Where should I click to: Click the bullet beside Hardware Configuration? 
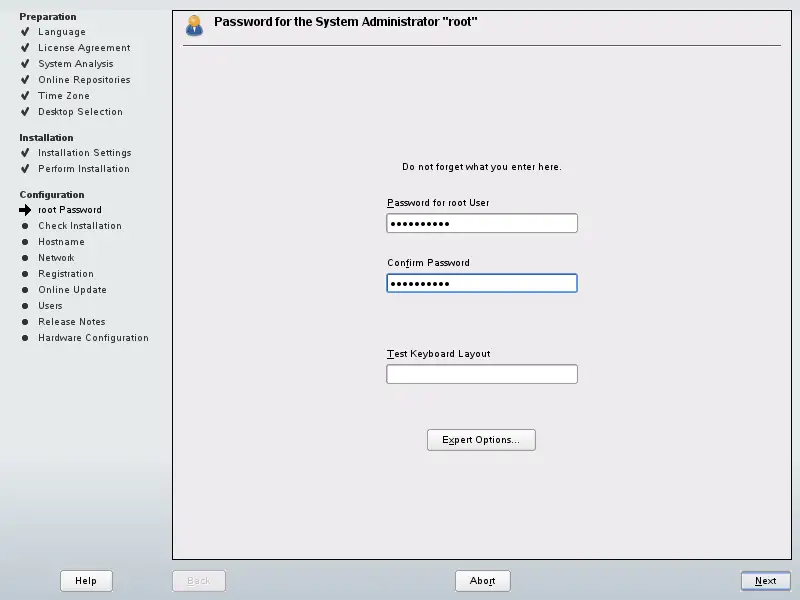25,338
